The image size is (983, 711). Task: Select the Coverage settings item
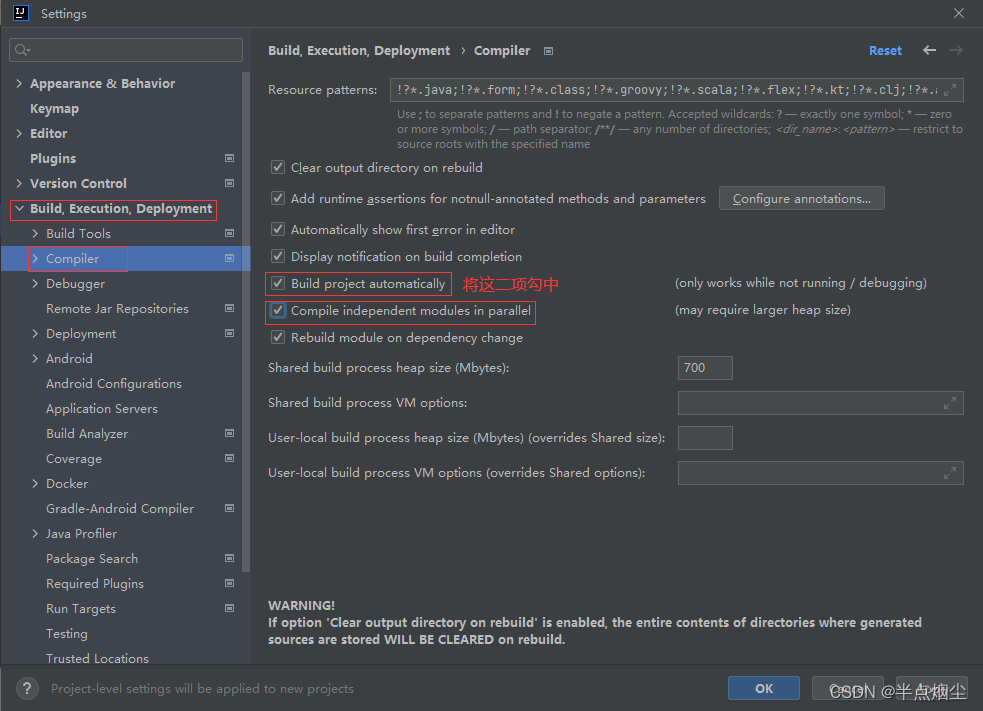[x=74, y=458]
